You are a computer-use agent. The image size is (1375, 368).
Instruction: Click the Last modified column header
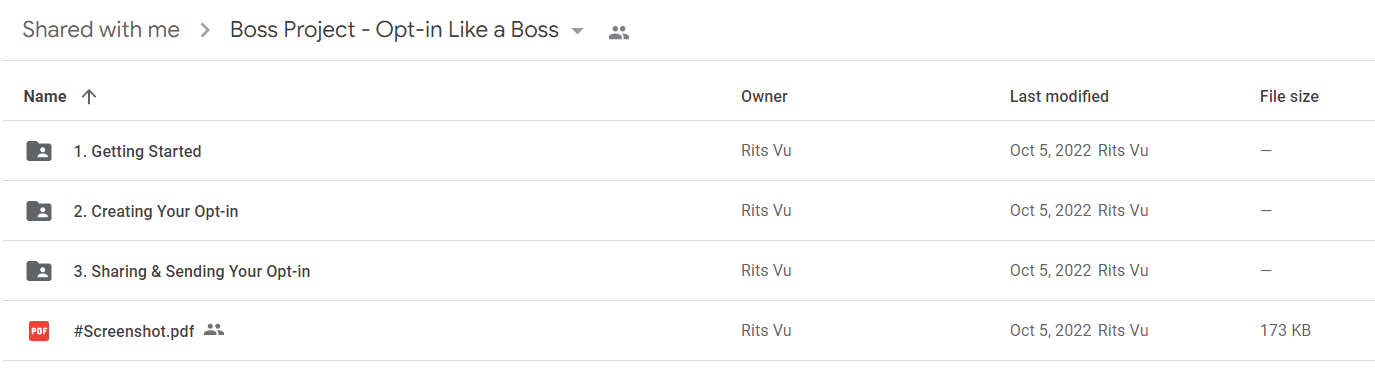click(1059, 97)
